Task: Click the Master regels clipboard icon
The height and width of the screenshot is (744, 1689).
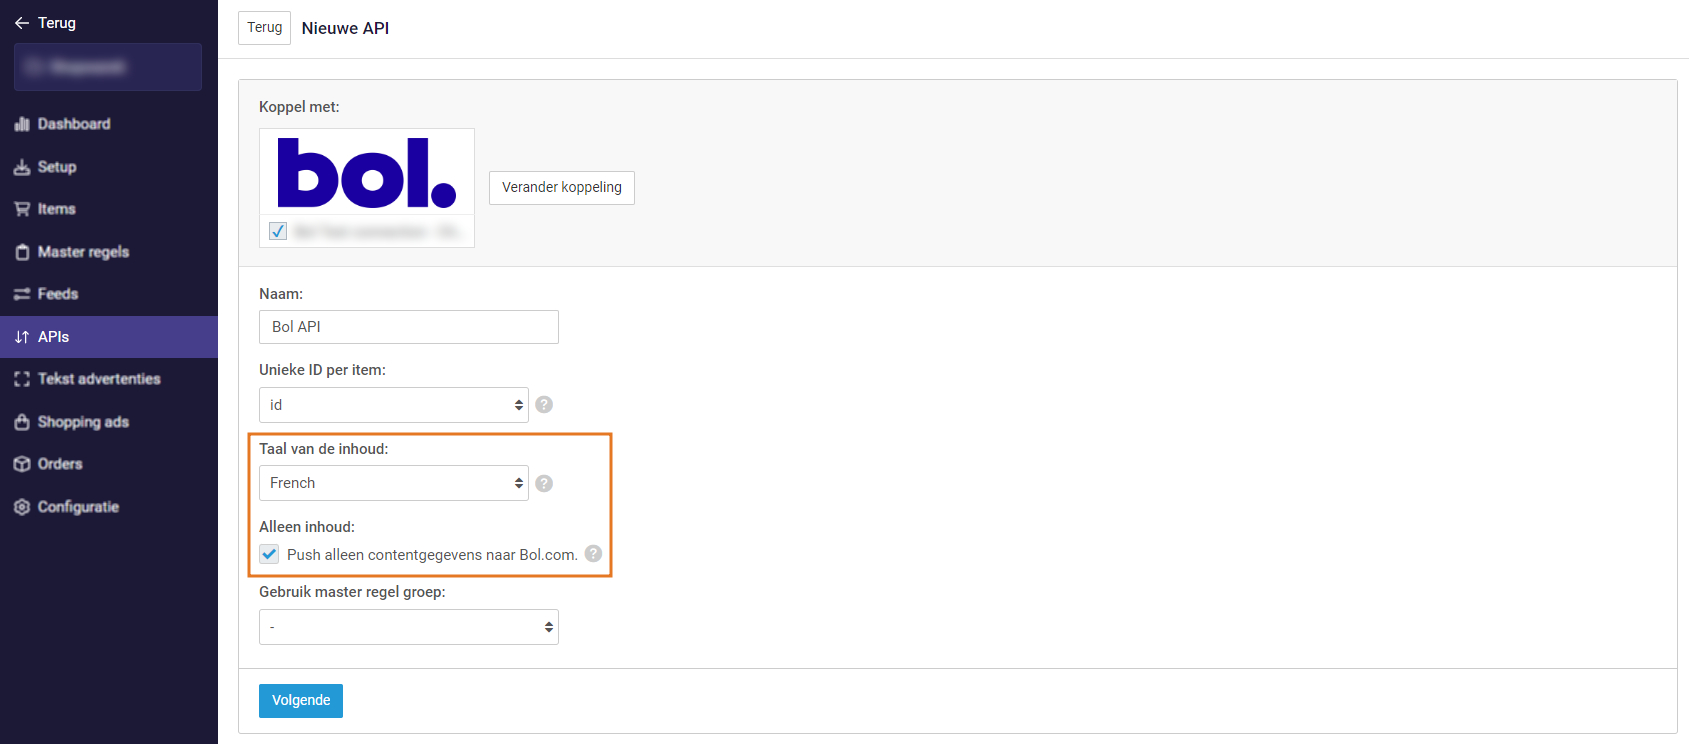Action: point(22,252)
